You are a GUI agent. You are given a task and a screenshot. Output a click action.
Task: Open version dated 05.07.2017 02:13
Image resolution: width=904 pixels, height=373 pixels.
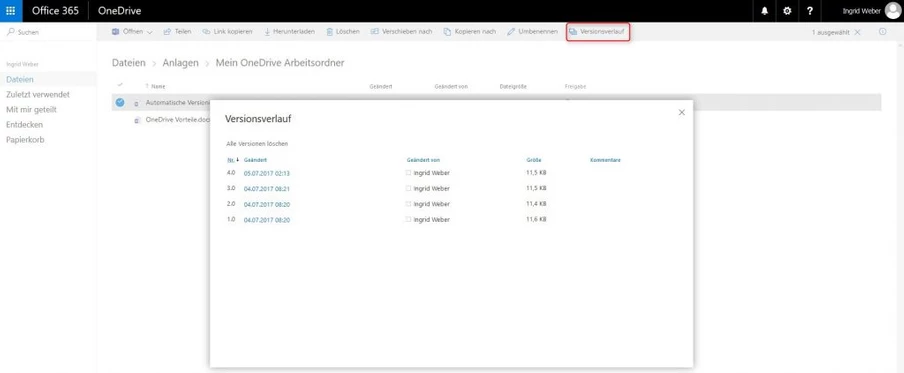(267, 173)
